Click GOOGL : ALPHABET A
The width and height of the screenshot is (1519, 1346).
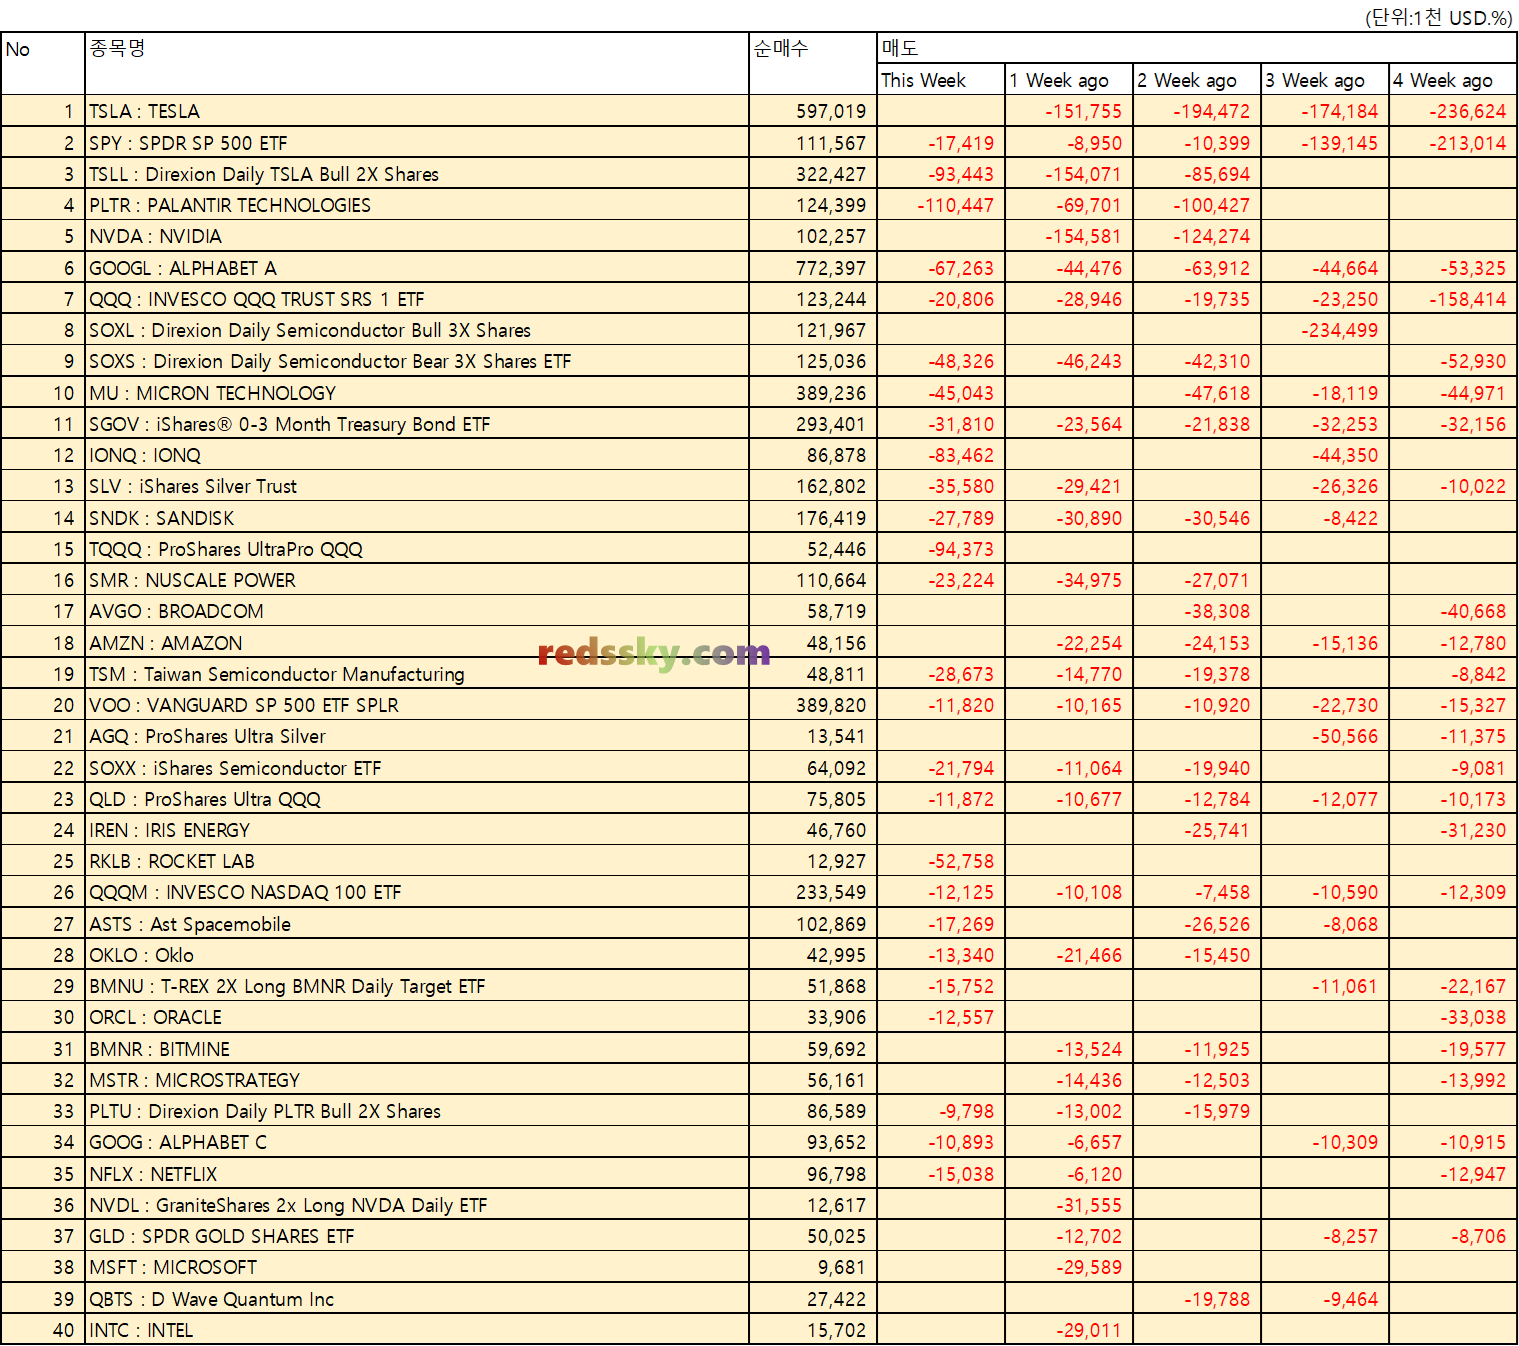[183, 268]
